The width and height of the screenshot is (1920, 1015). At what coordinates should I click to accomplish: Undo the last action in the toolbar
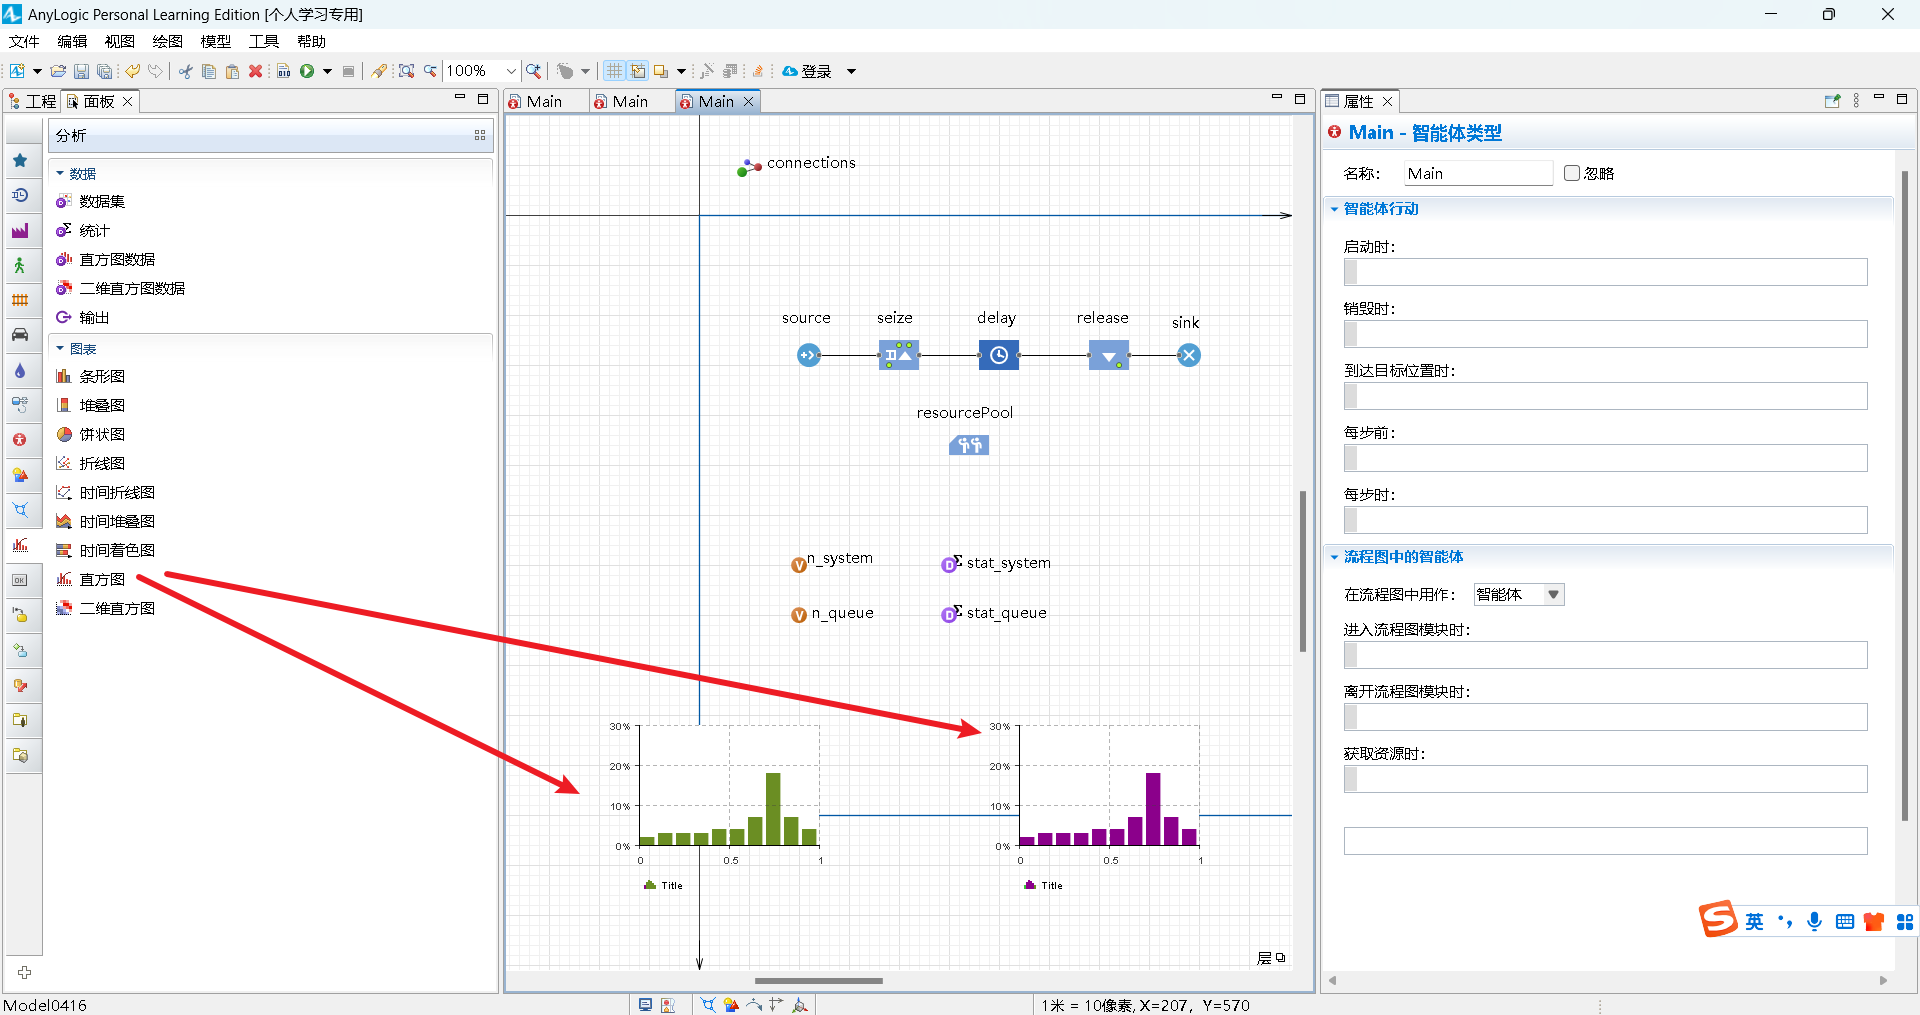coord(132,71)
